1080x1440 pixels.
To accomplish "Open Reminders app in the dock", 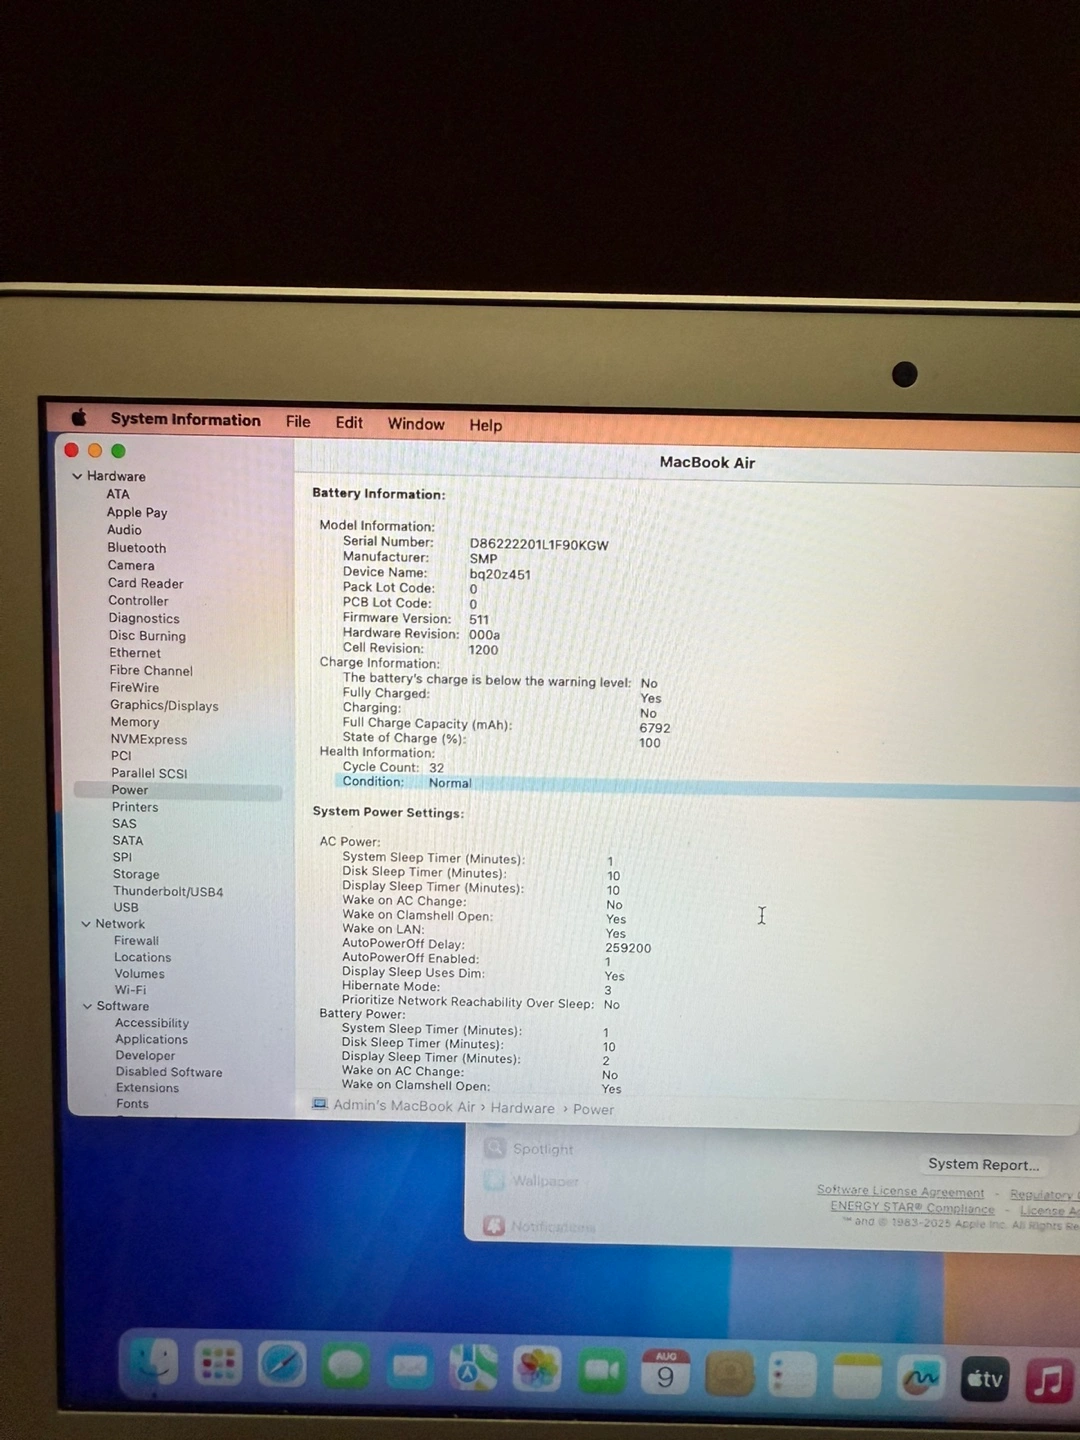I will [793, 1376].
